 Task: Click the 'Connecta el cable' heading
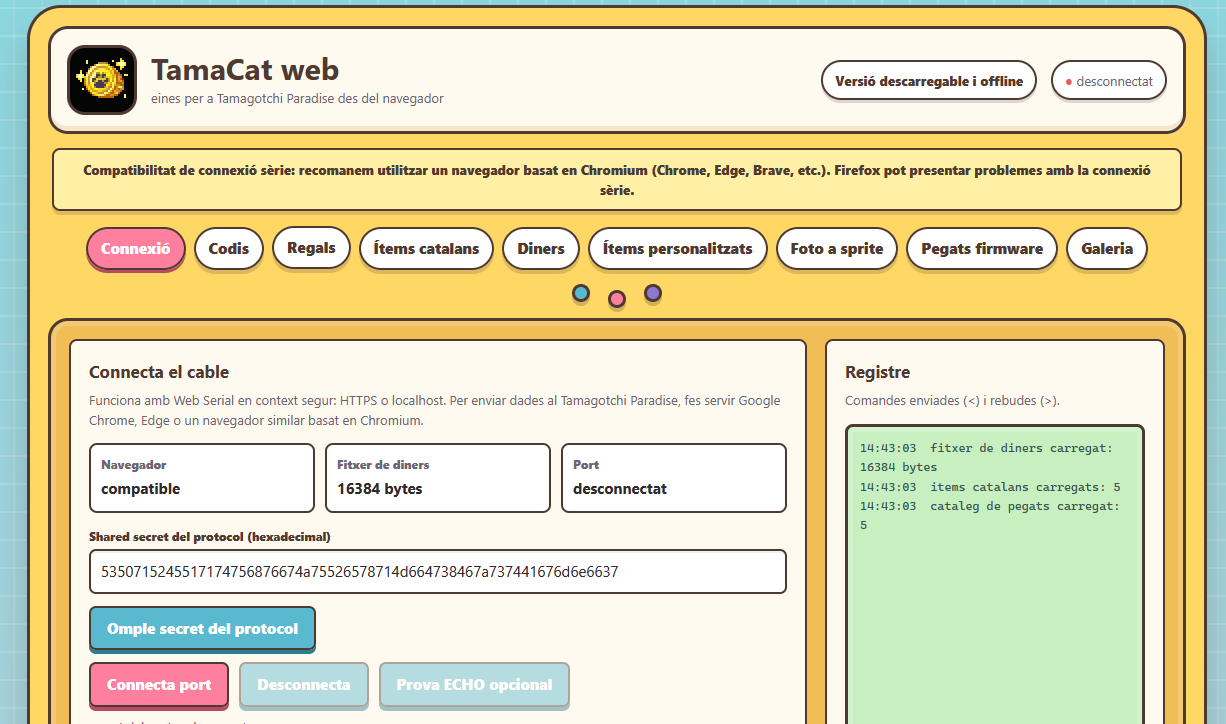point(159,372)
